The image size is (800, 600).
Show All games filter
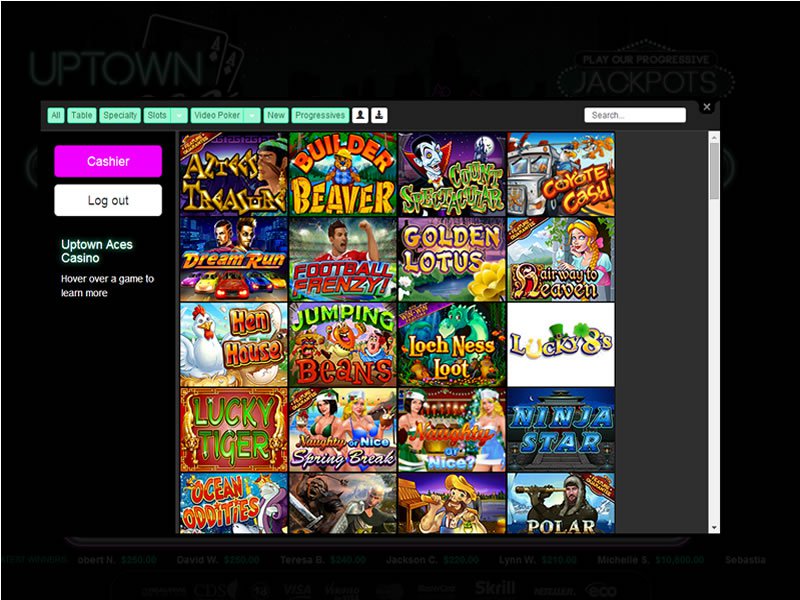56,115
